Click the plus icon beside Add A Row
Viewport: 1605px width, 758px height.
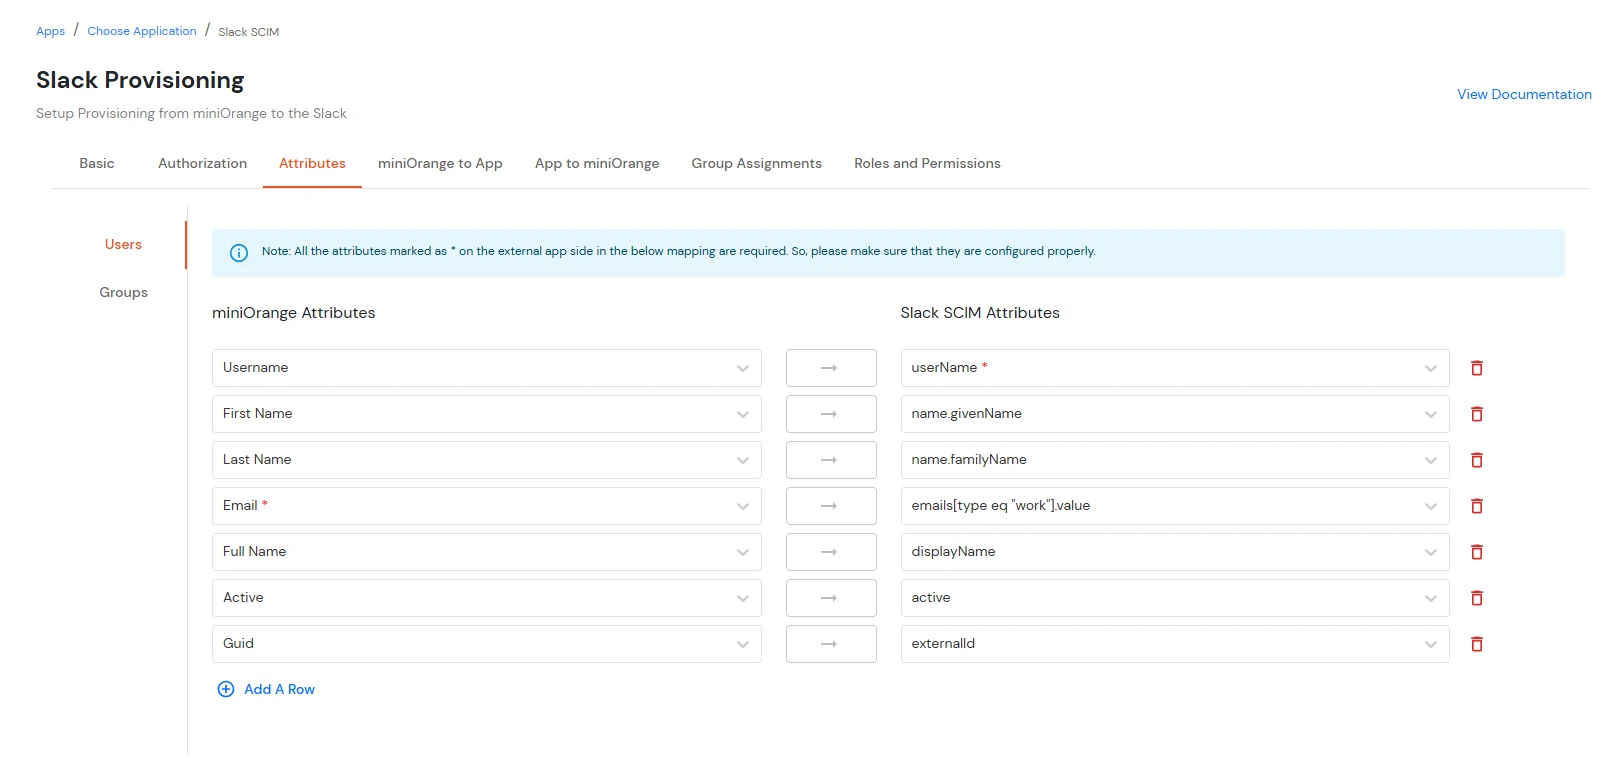click(x=226, y=689)
